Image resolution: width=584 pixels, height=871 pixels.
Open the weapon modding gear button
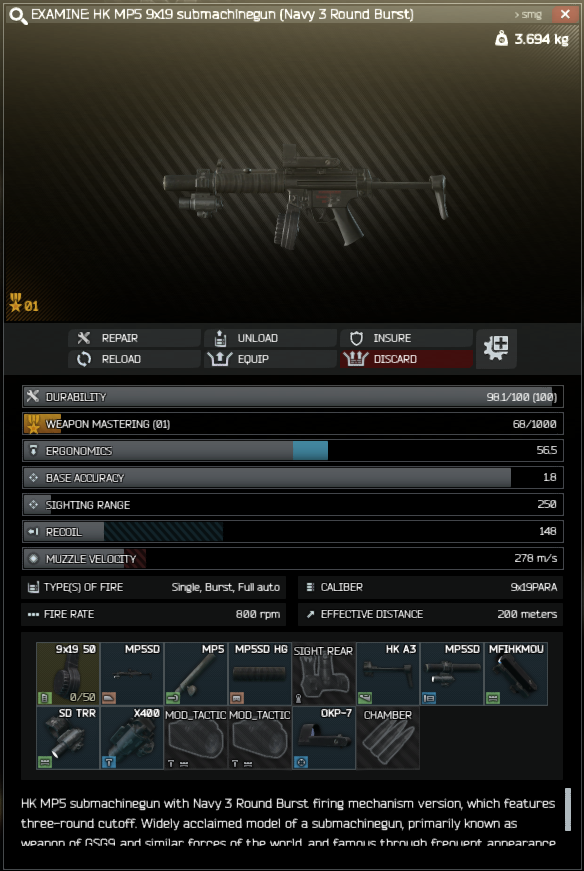tap(496, 348)
